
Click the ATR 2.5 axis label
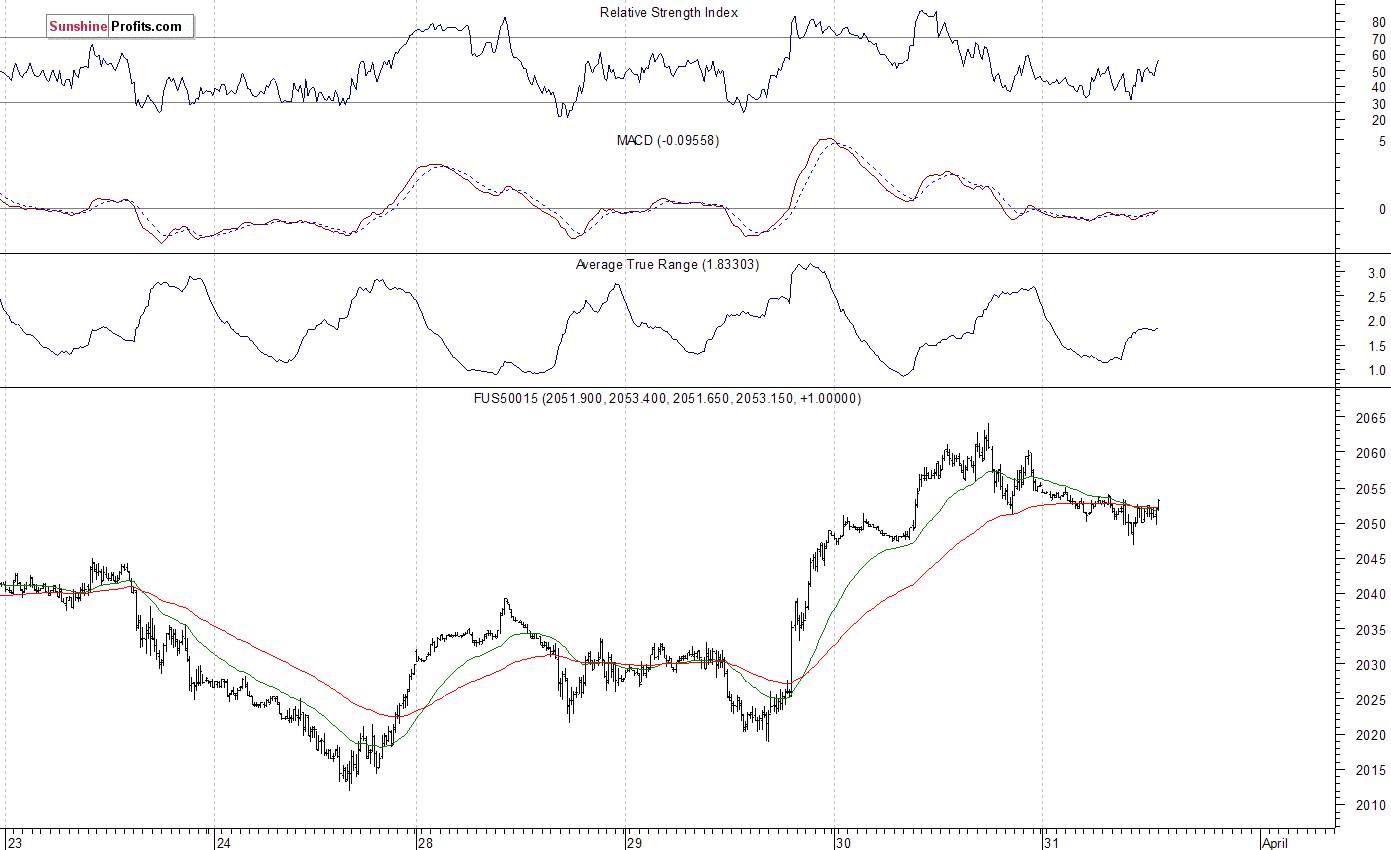coord(1375,297)
